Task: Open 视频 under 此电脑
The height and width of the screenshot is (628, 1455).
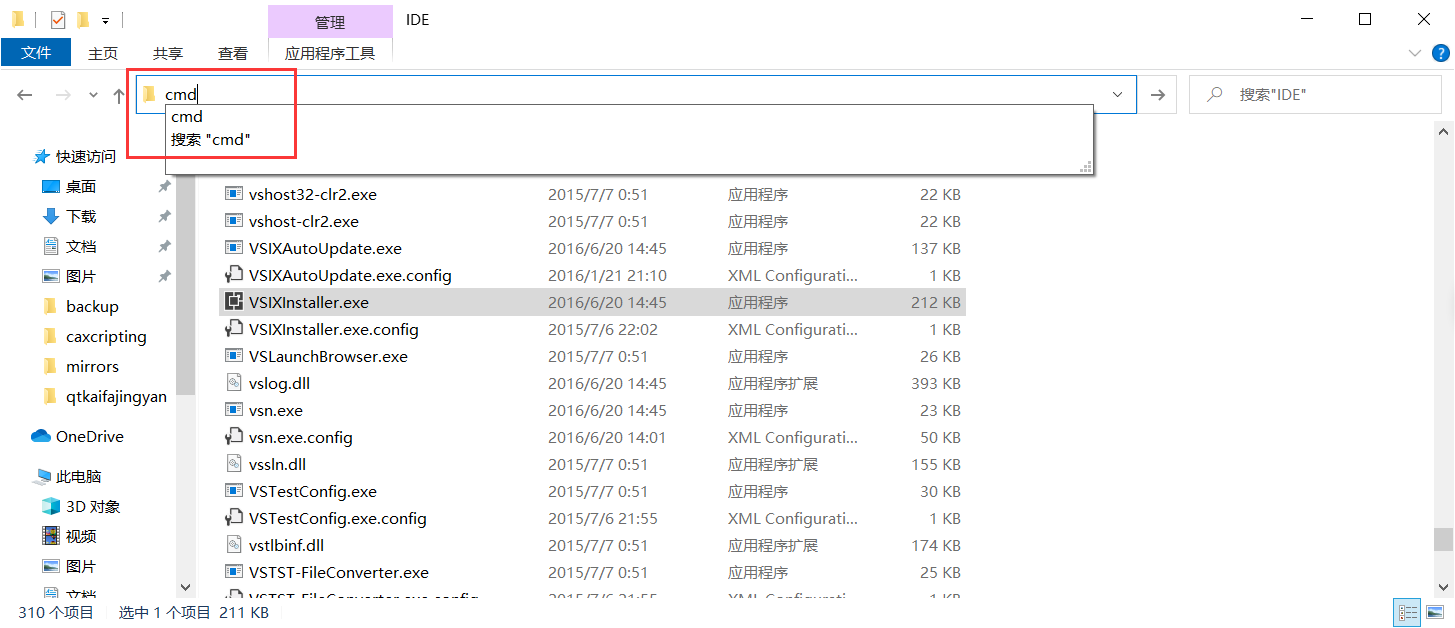Action: [x=81, y=537]
